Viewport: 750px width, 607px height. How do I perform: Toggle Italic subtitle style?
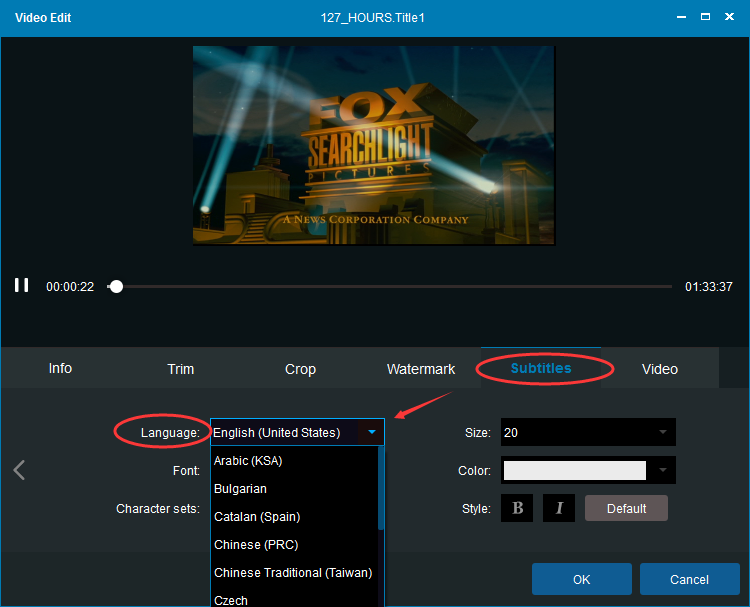[x=559, y=508]
